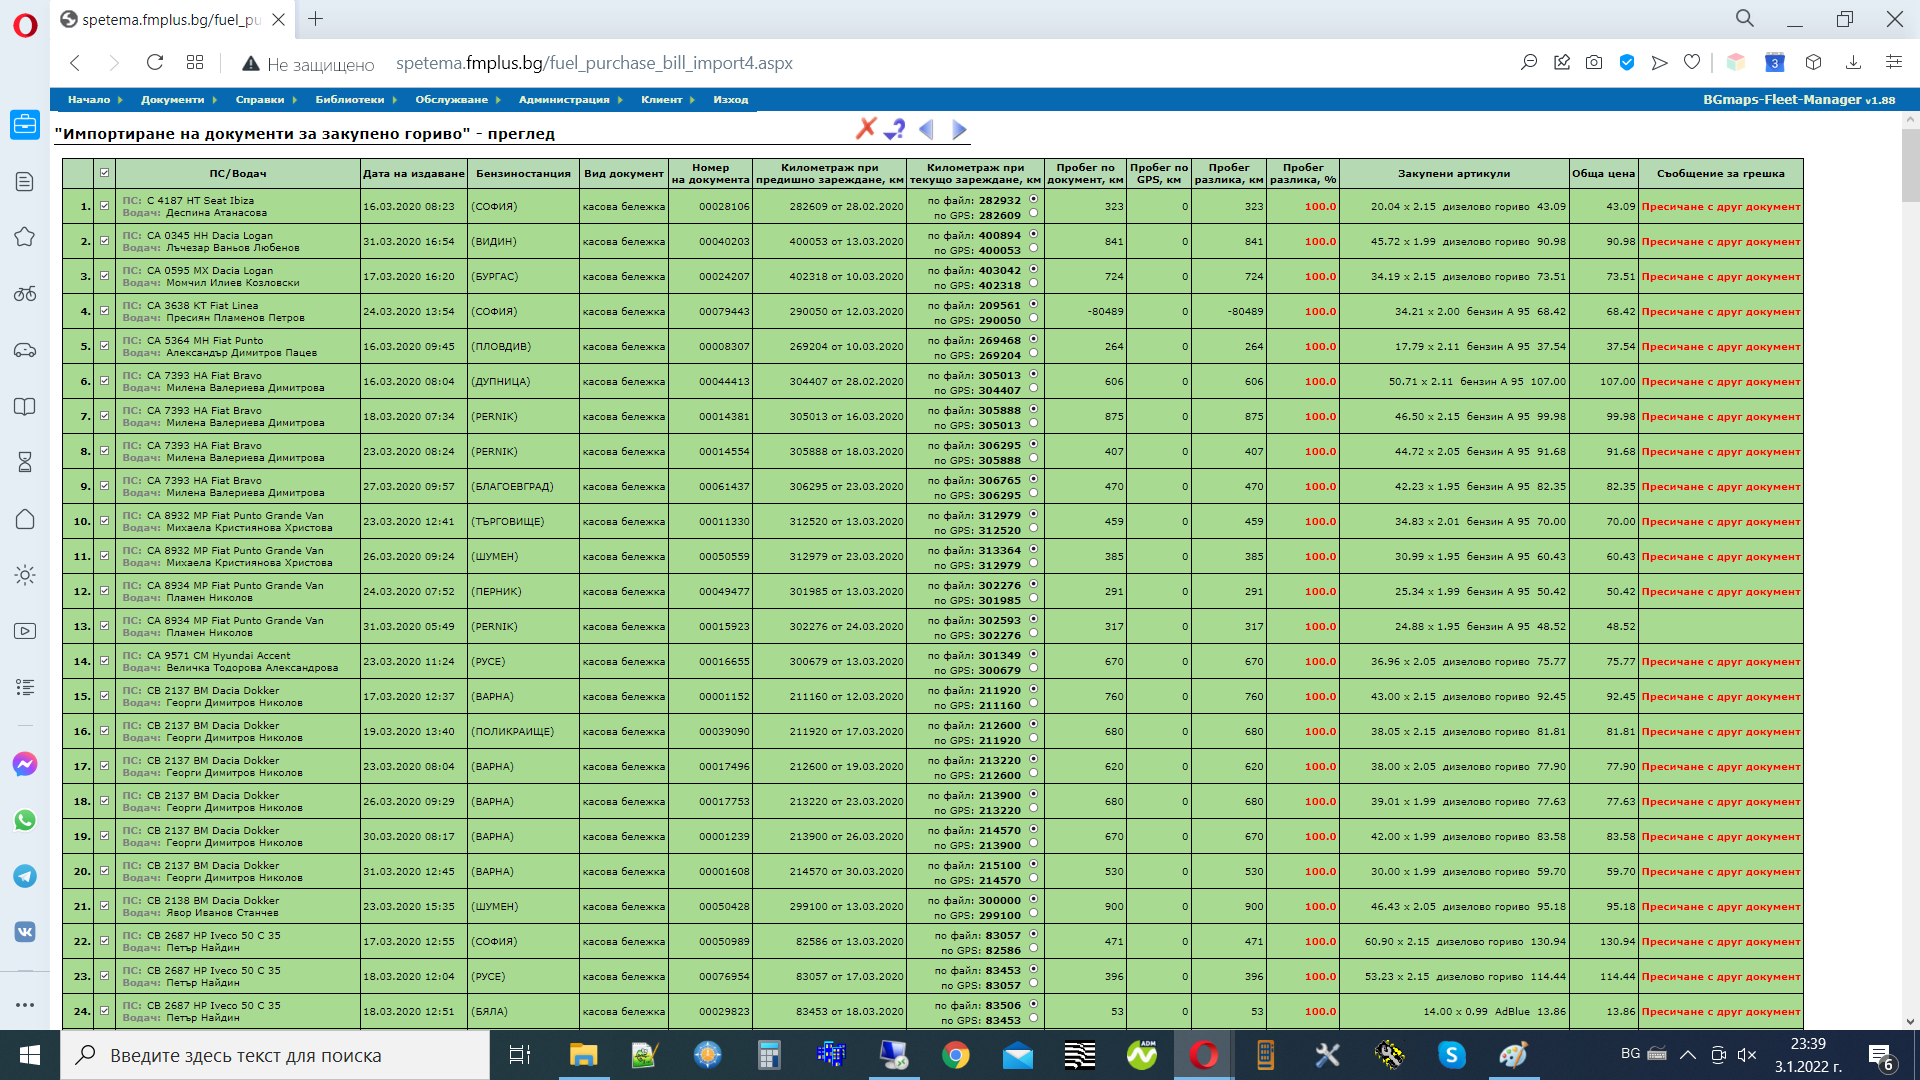The height and width of the screenshot is (1080, 1920).
Task: Open Telegram in the Opera sidebar
Action: [25, 876]
